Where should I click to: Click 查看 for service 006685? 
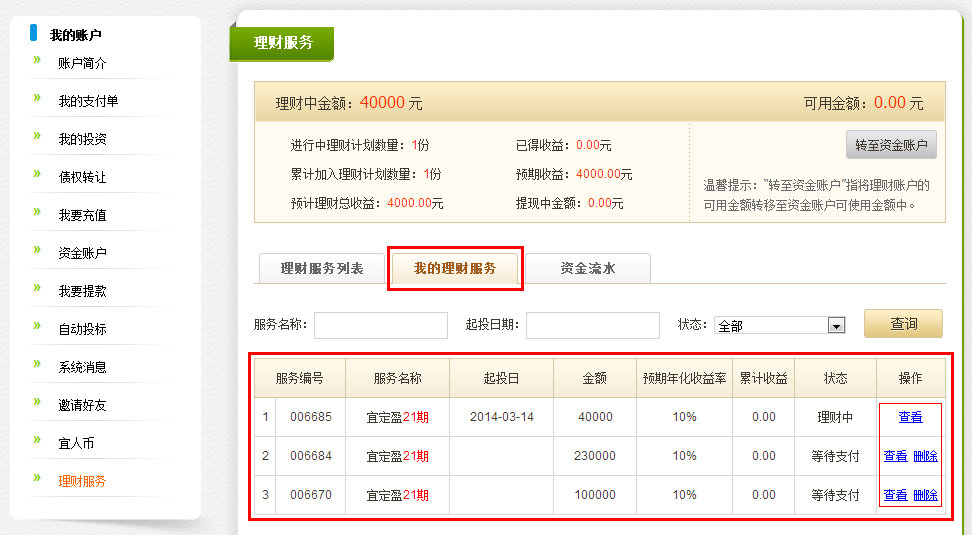click(910, 417)
